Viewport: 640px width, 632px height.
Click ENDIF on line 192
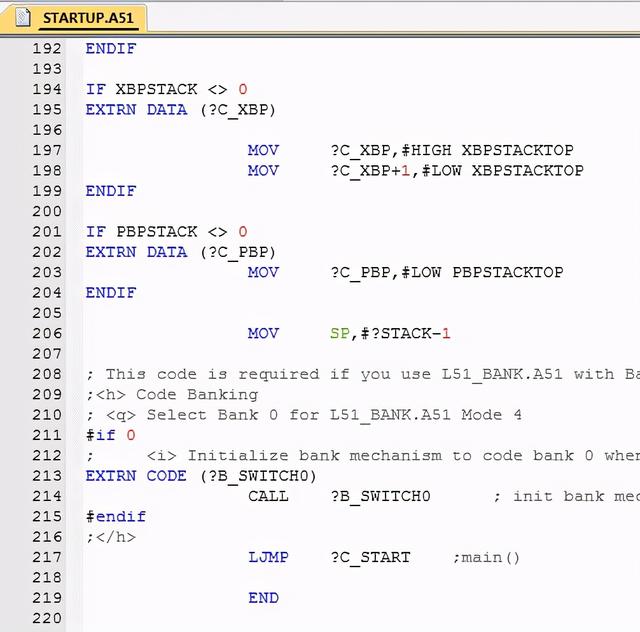(x=111, y=49)
